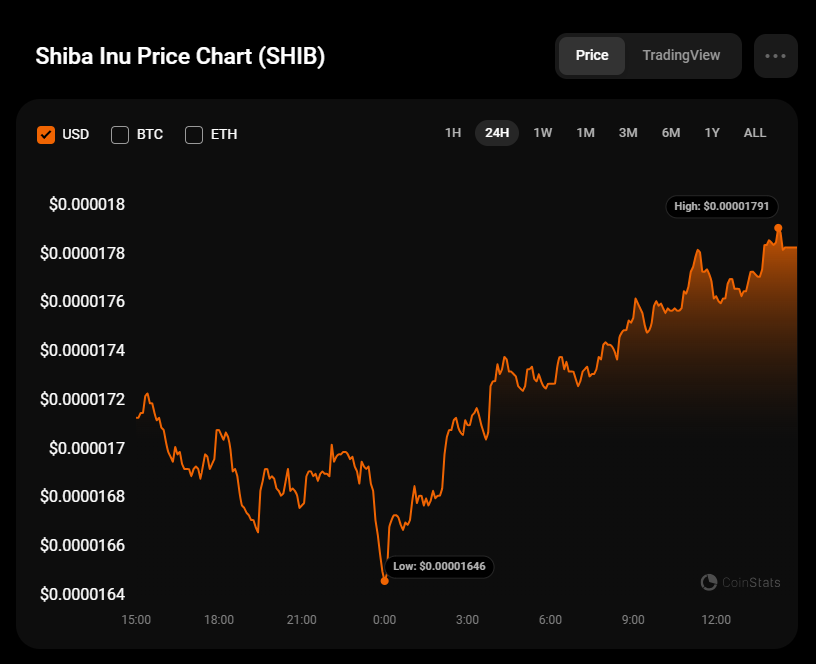
Task: Click the high price point marker
Action: coord(778,228)
